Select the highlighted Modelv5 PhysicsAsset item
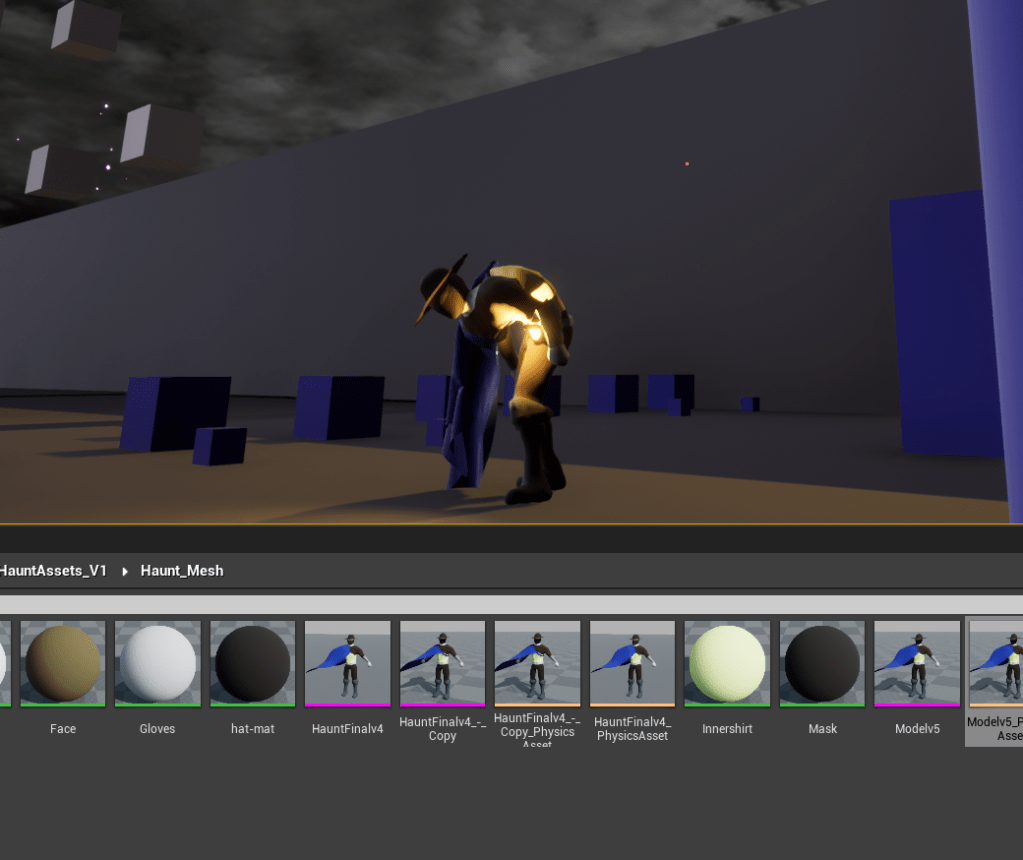 [x=996, y=663]
